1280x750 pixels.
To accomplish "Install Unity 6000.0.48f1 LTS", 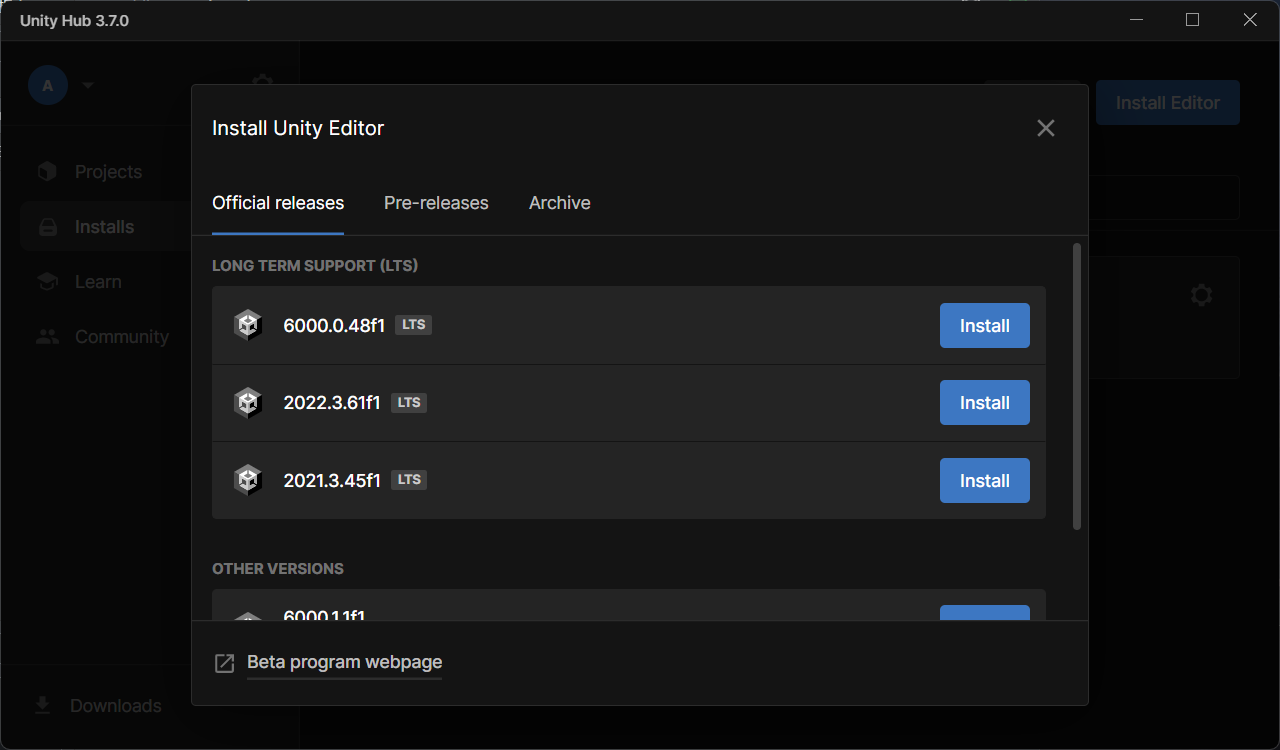I will tap(985, 326).
